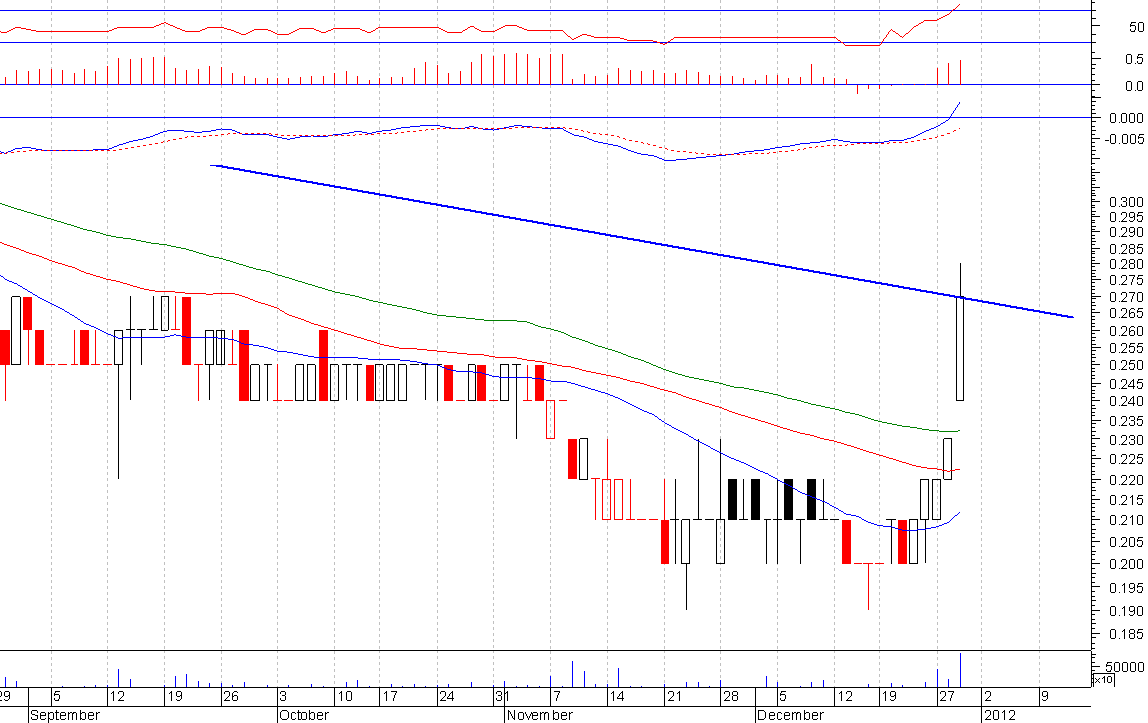This screenshot has width=1148, height=723.
Task: Click the November month label
Action: pyautogui.click(x=540, y=715)
